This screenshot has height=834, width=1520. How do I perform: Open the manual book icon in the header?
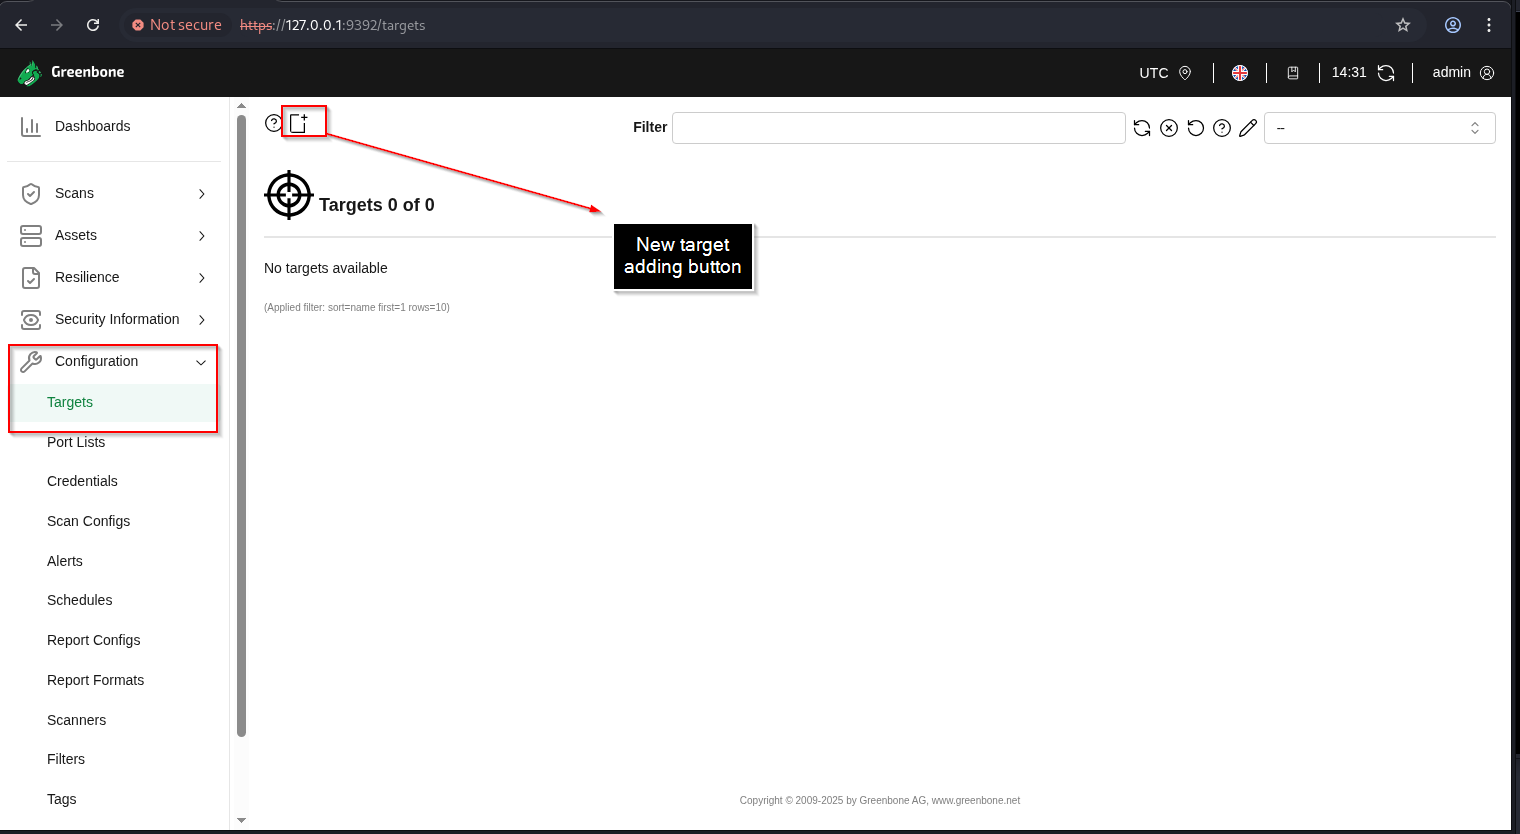[x=1293, y=73]
